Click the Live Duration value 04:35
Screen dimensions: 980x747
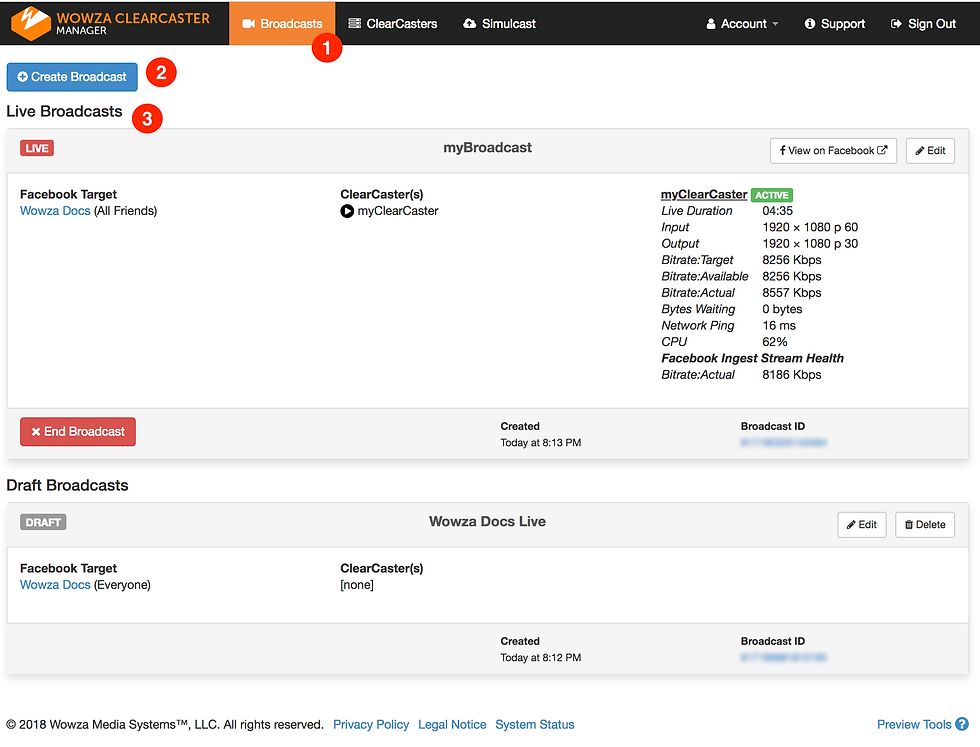pyautogui.click(x=777, y=211)
